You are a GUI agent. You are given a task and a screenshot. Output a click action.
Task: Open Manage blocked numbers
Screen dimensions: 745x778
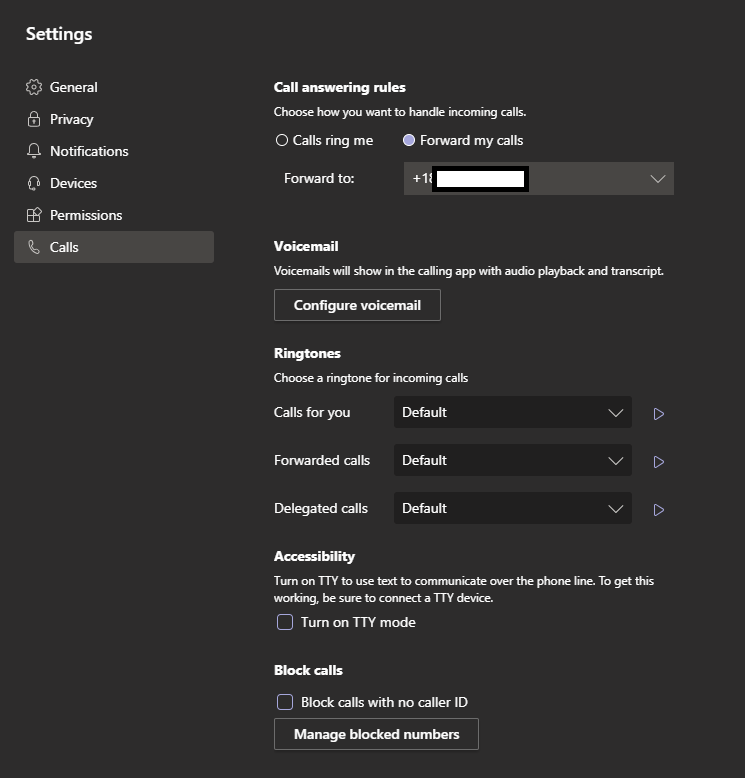(x=376, y=734)
